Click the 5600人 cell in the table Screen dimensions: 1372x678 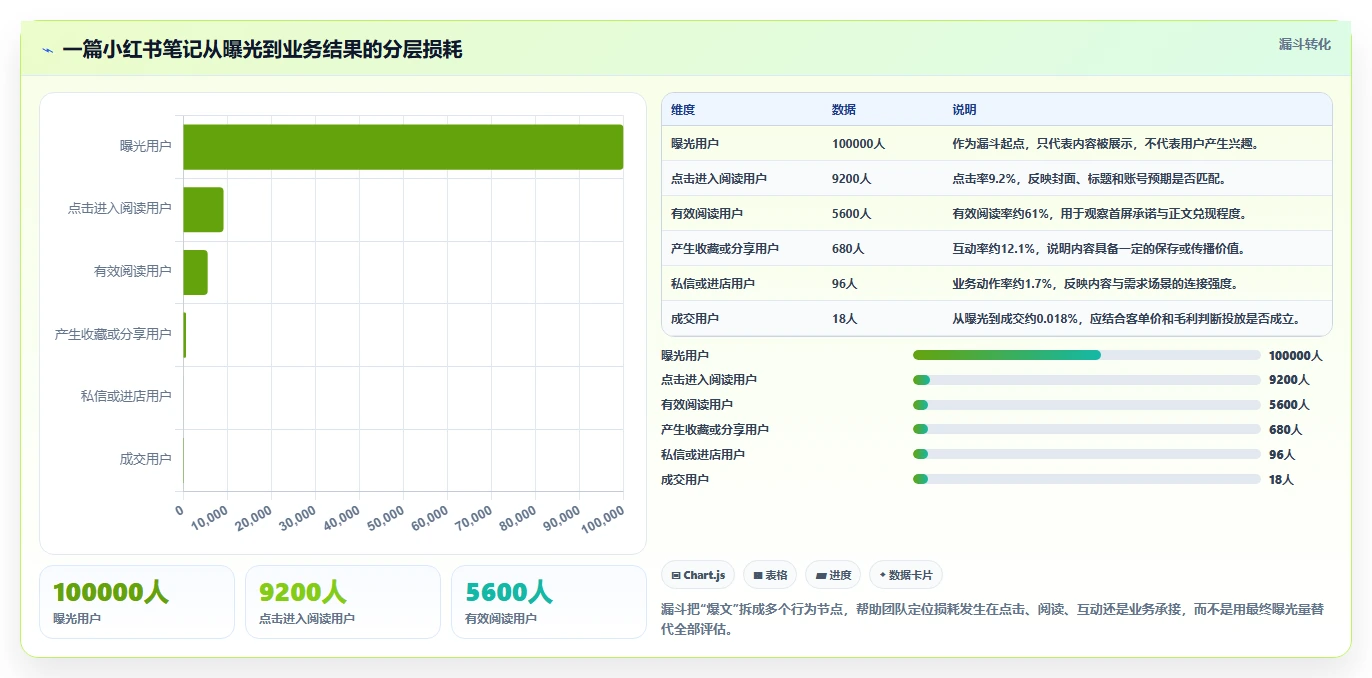851,214
